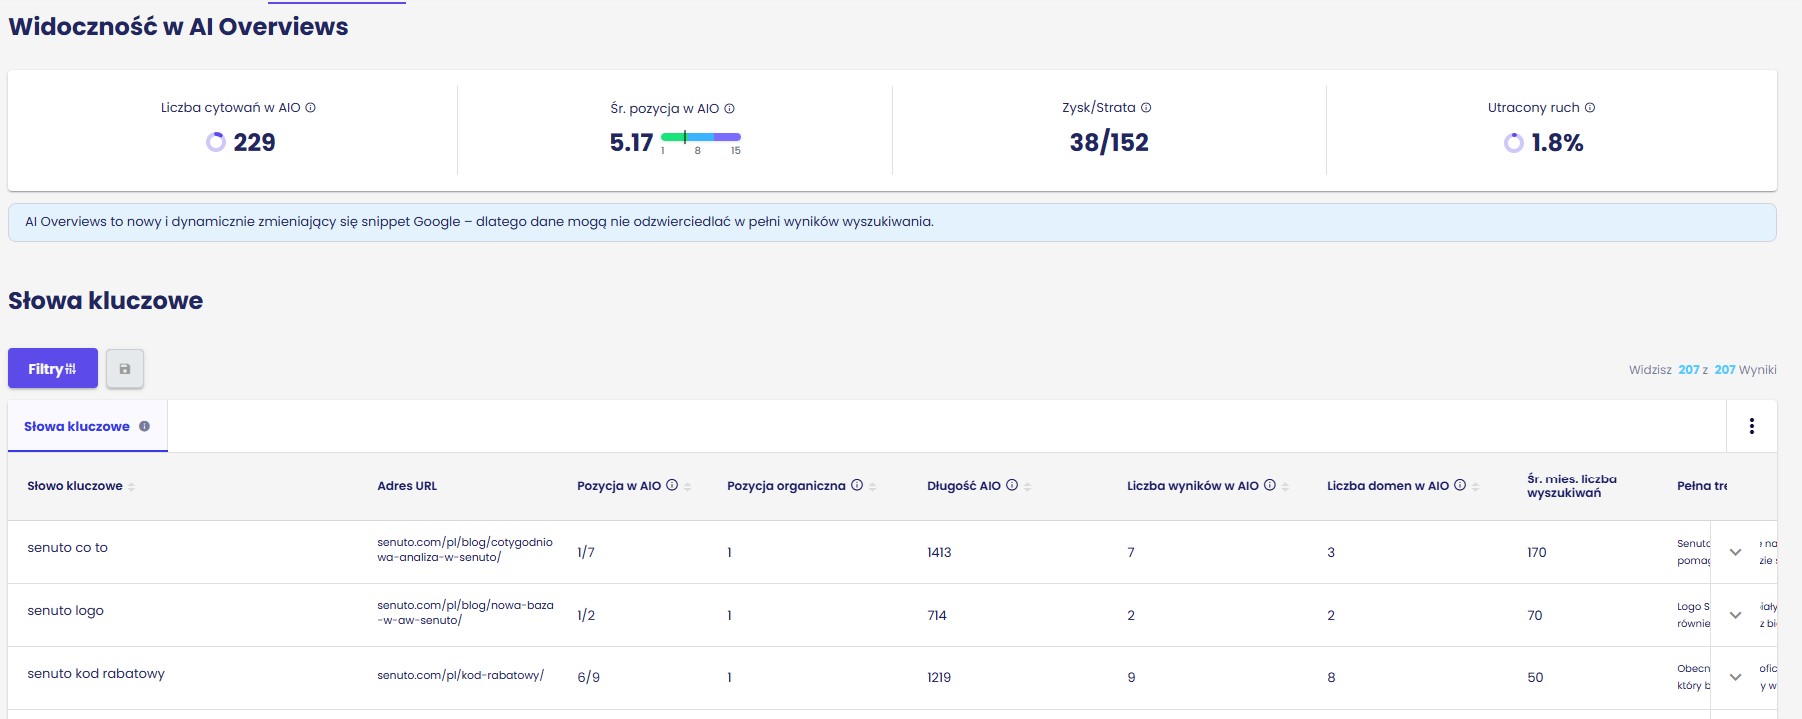Click keyword cell senuto logo

pos(65,611)
